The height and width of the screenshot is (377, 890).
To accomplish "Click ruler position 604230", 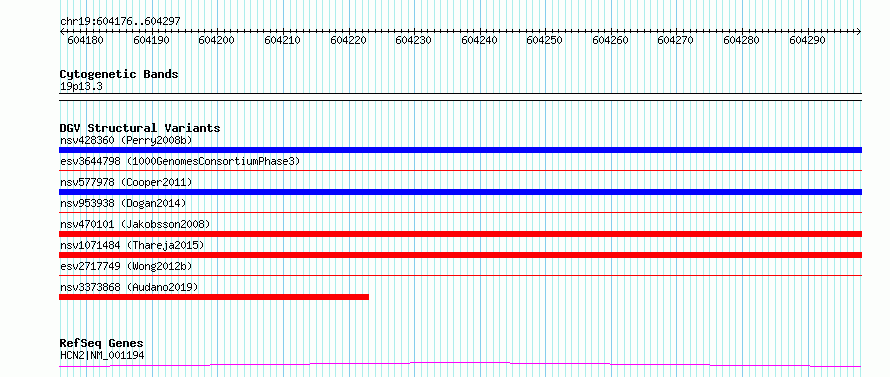I will (413, 40).
